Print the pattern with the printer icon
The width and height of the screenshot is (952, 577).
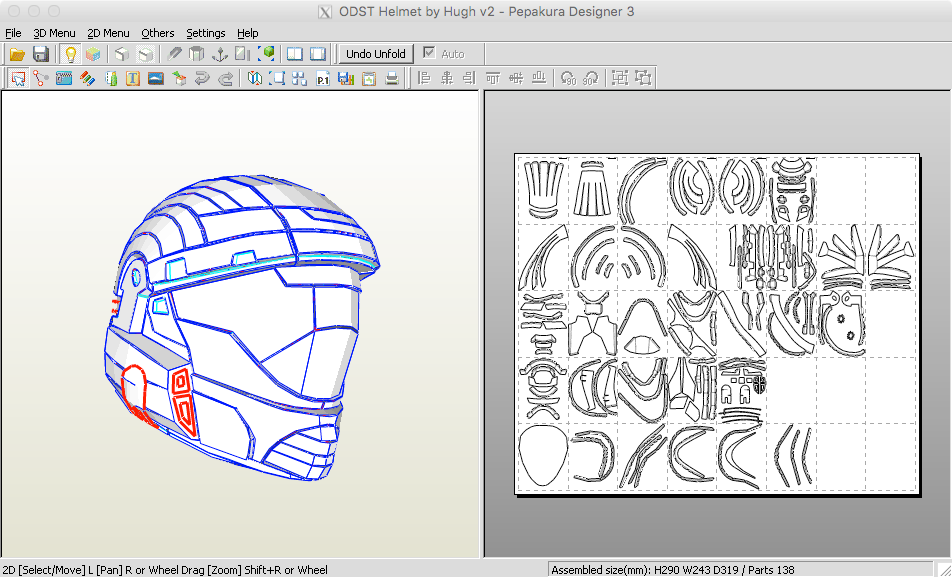click(x=392, y=78)
